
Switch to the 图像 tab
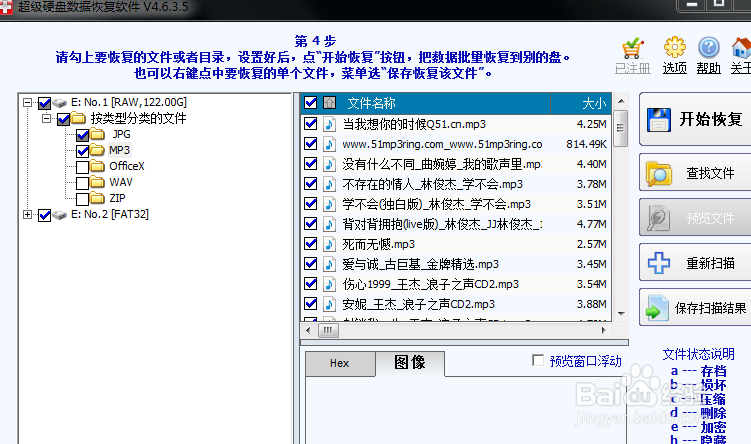click(x=410, y=363)
